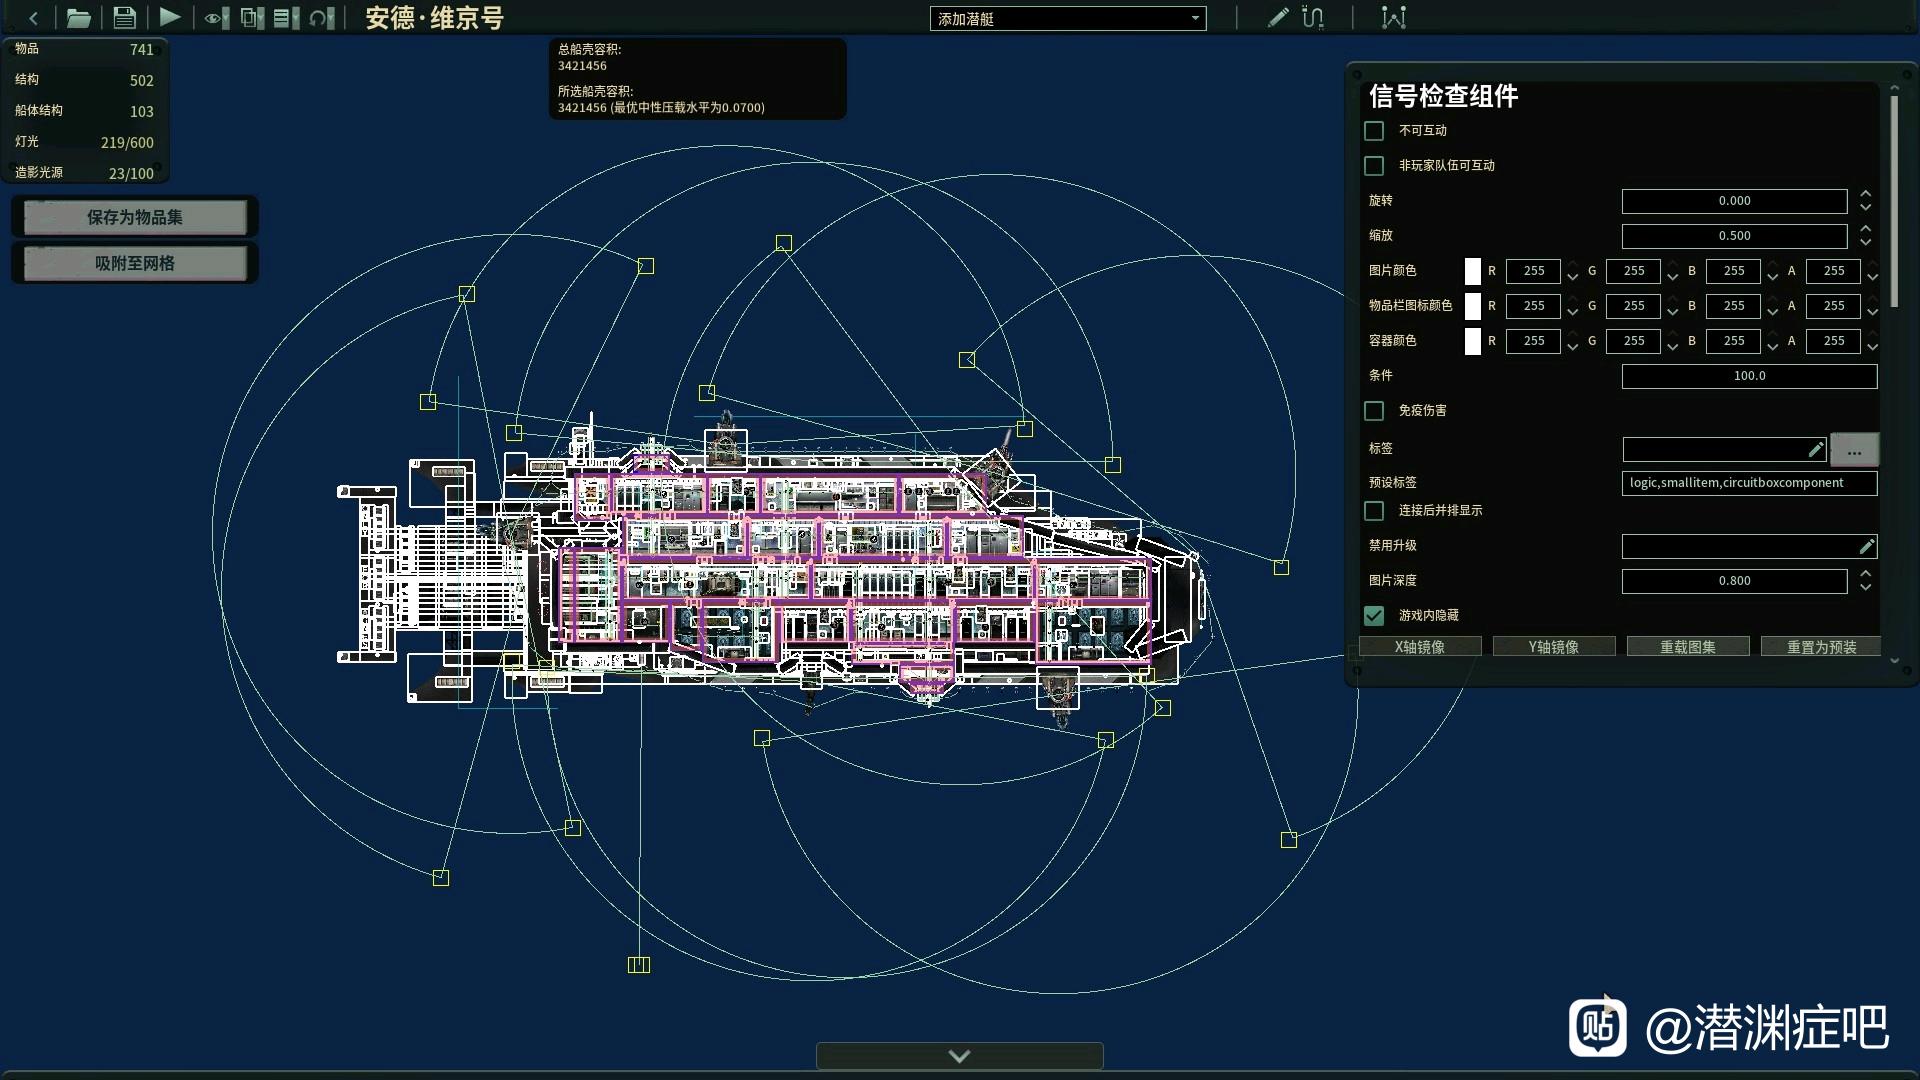Click 物品栏图标颜色 R value field
Image resolution: width=1920 pixels, height=1080 pixels.
point(1533,306)
